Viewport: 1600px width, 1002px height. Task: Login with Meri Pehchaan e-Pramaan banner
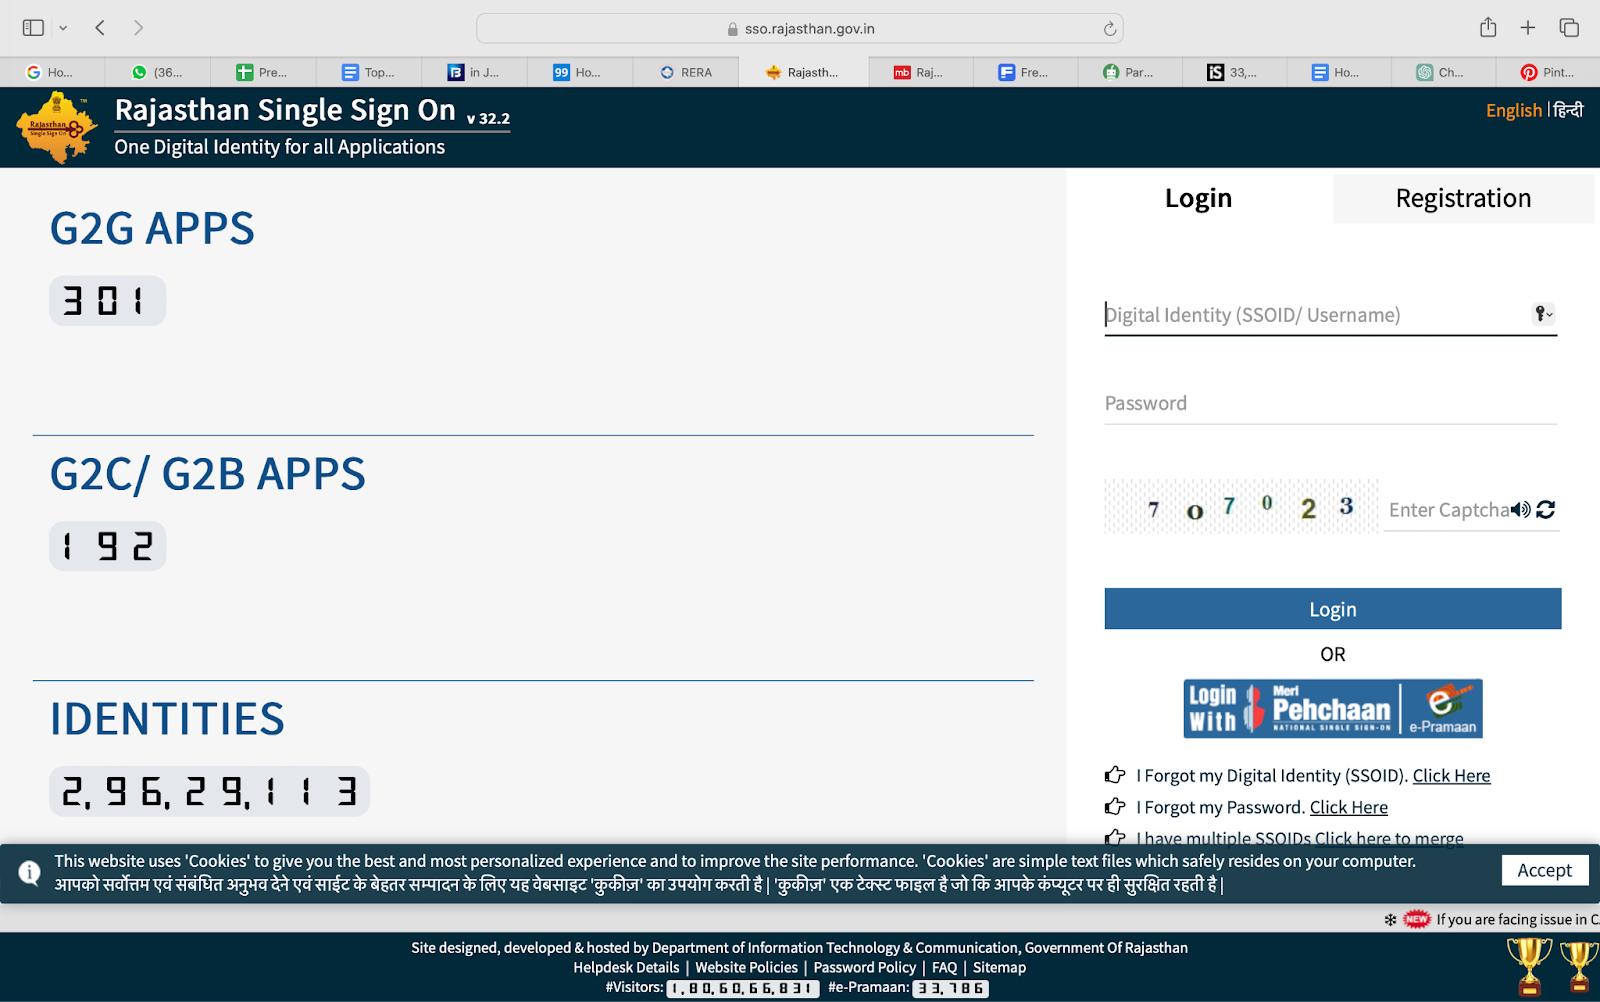tap(1333, 709)
